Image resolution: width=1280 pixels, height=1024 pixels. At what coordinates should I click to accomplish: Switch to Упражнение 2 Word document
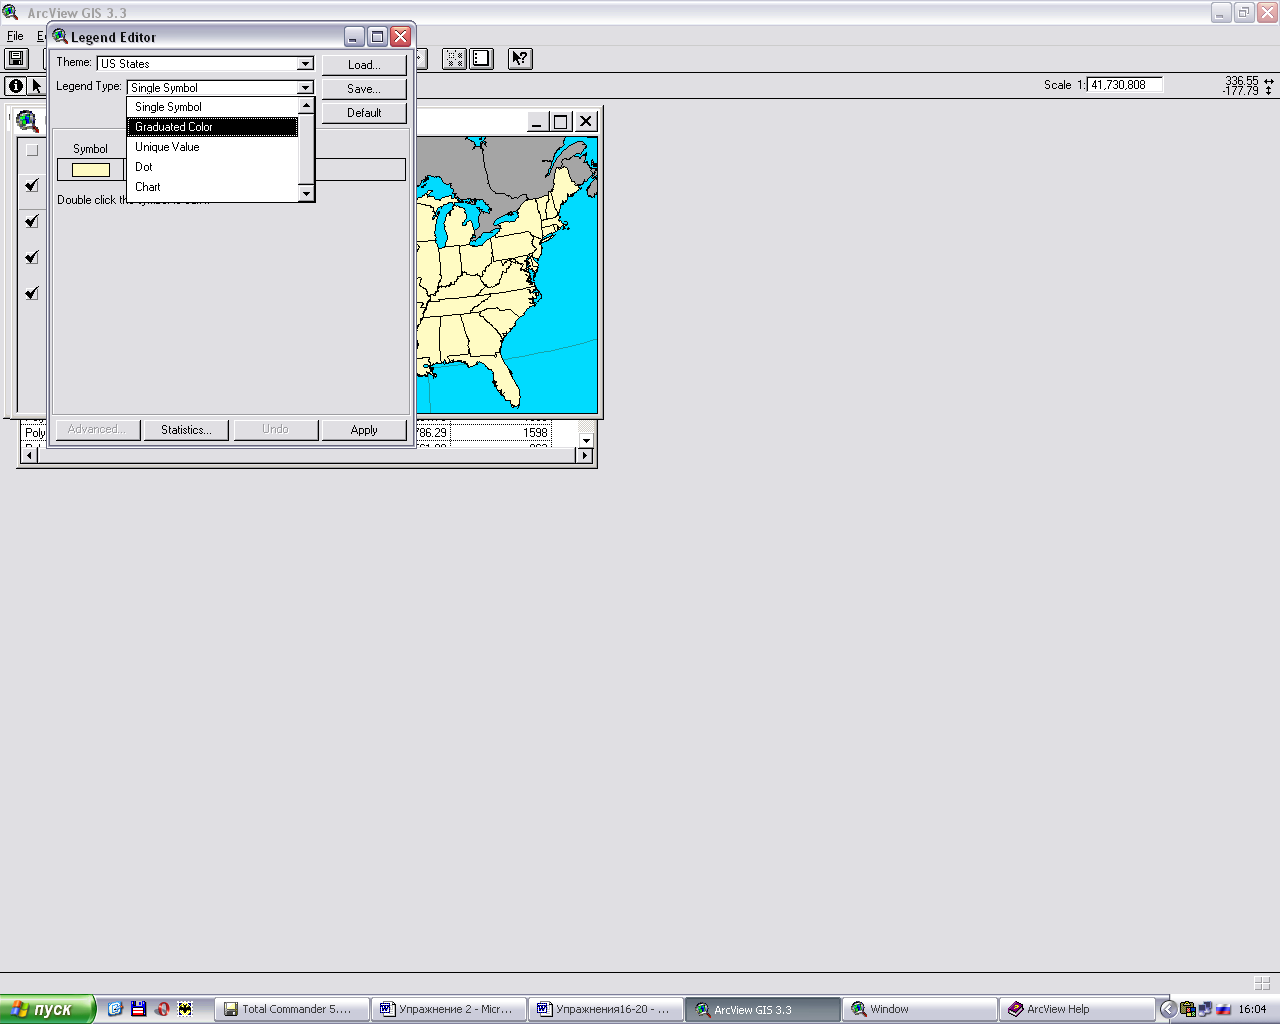(x=449, y=1009)
